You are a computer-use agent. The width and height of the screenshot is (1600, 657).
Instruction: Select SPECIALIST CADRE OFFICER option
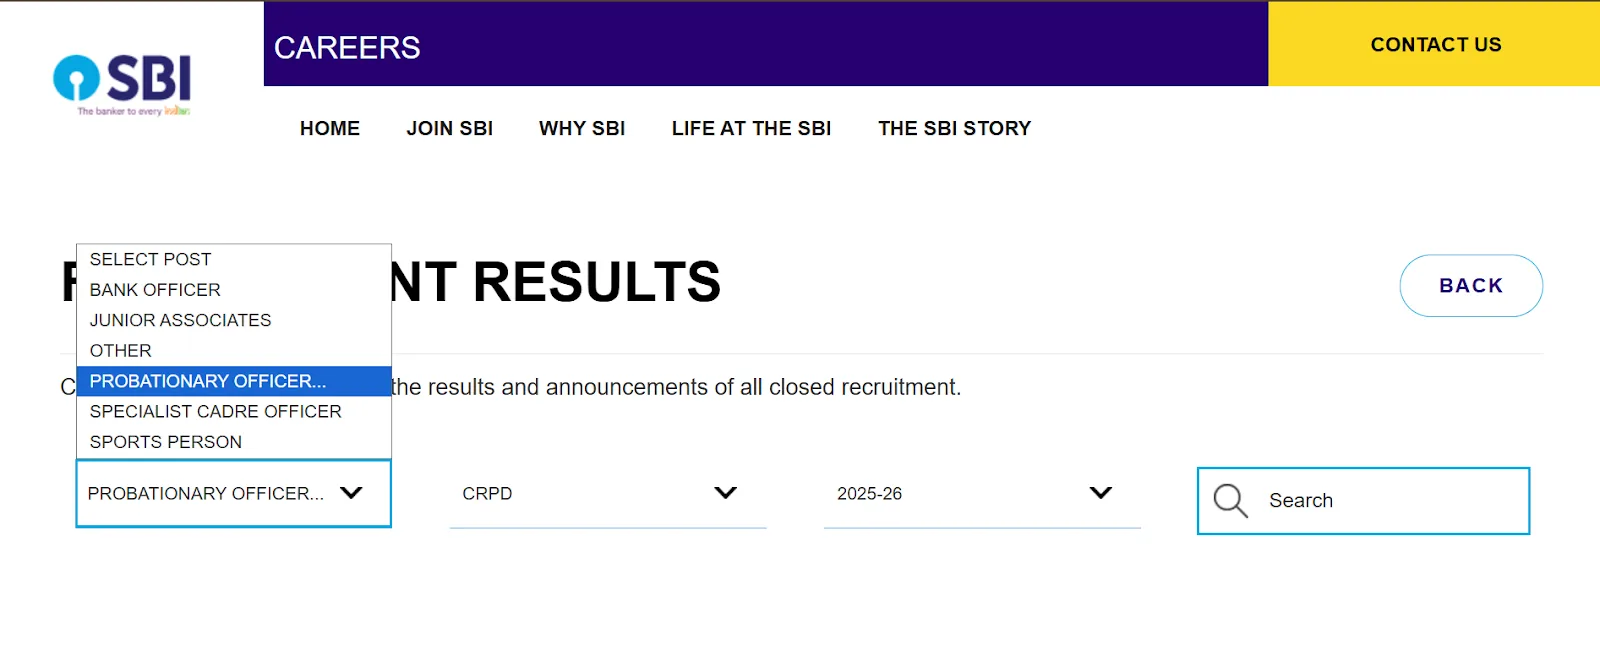(x=214, y=411)
